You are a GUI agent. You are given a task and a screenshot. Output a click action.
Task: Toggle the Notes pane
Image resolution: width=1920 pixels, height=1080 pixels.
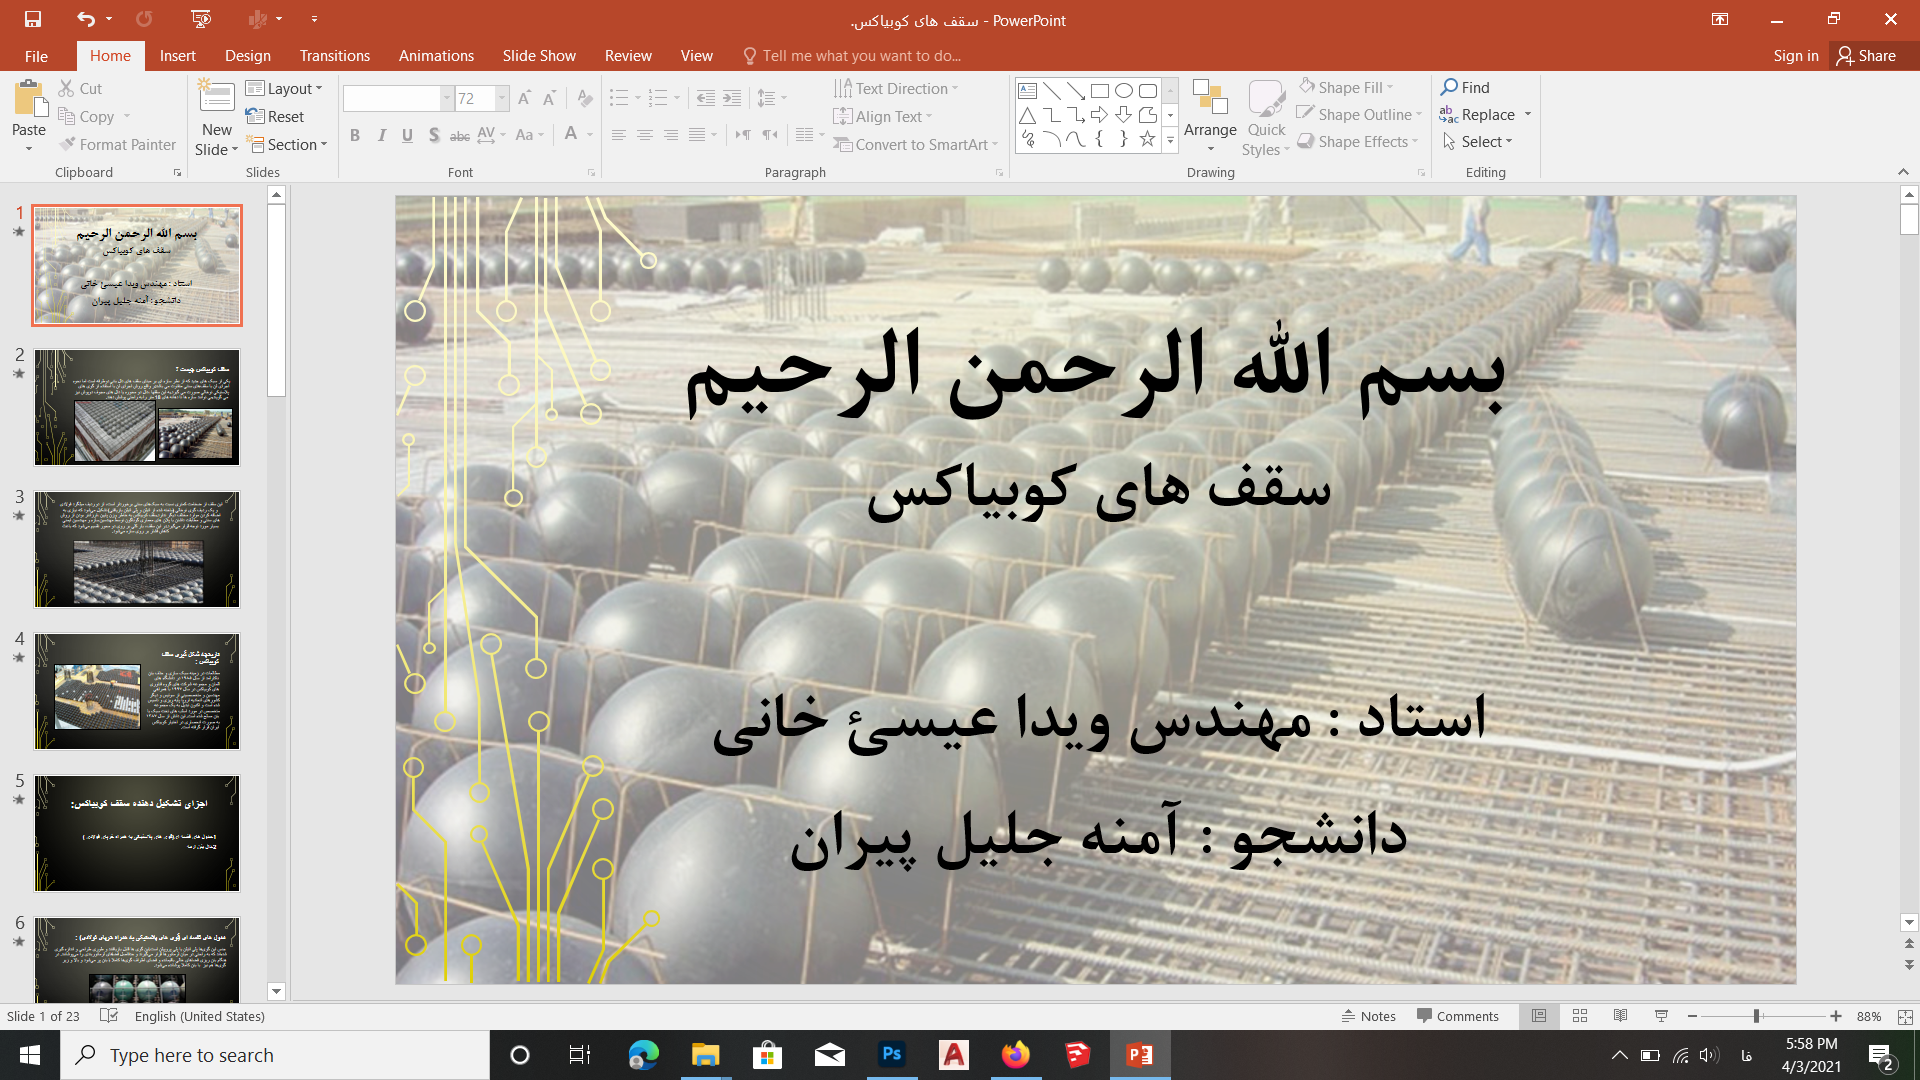[1368, 1016]
